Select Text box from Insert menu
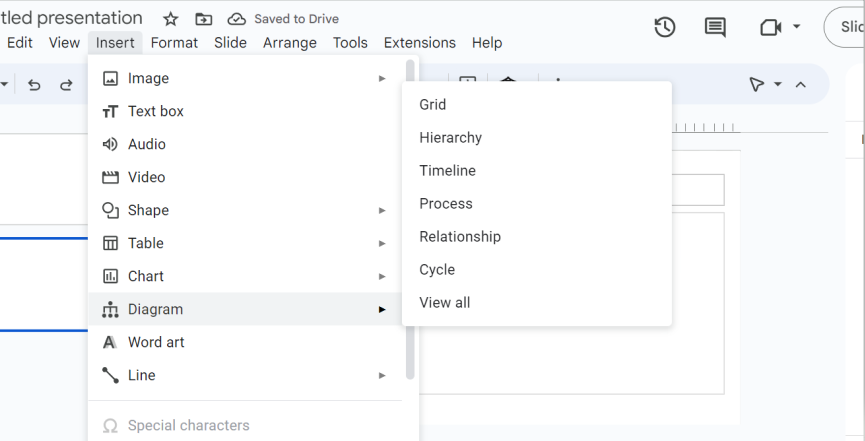Image resolution: width=865 pixels, height=441 pixels. click(155, 111)
